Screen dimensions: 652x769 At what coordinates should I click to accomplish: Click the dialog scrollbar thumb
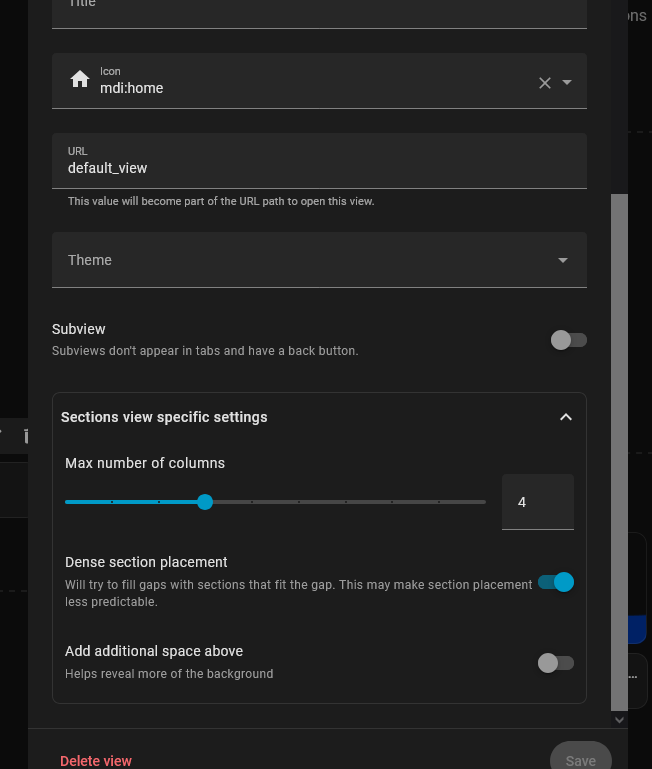point(619,452)
